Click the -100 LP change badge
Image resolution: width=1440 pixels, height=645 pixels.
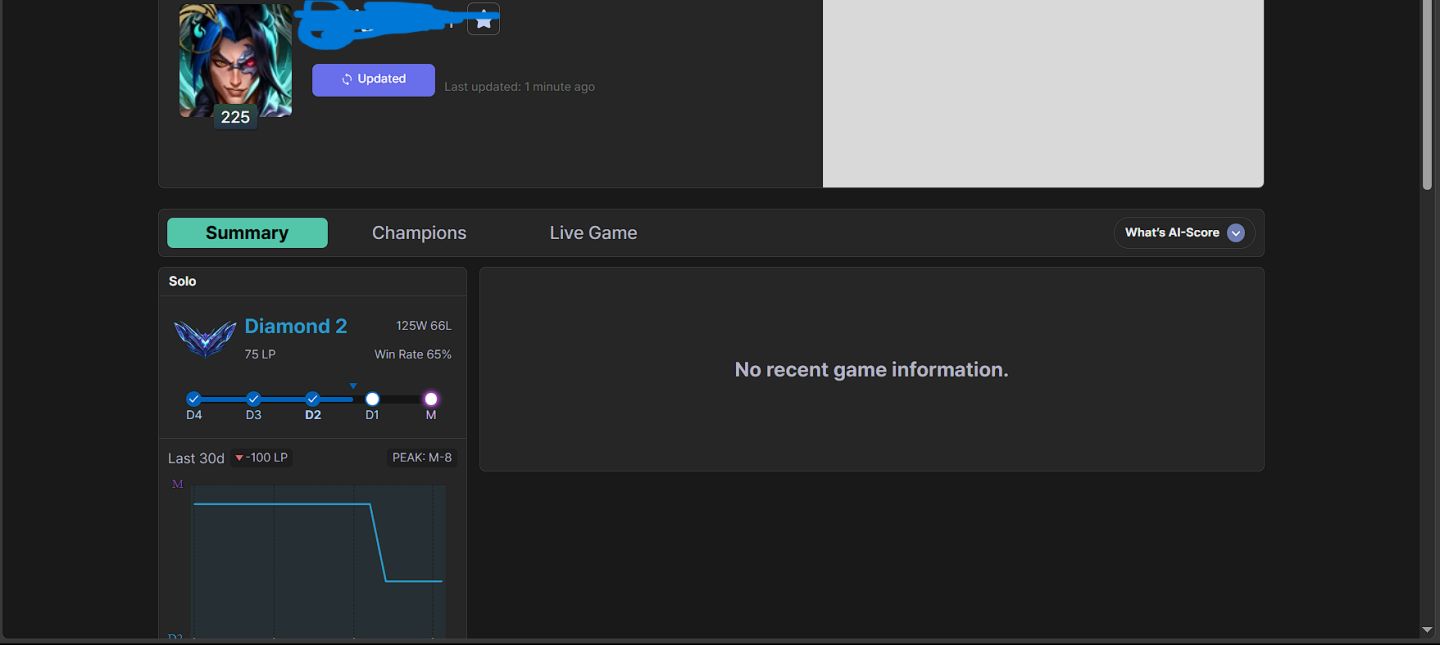(261, 458)
